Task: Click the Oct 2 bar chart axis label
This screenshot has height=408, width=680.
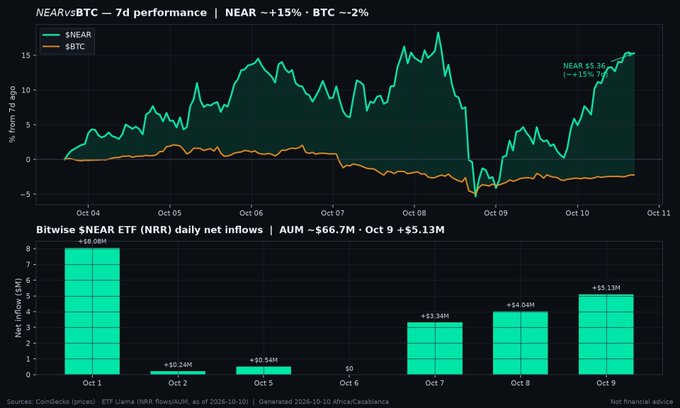Action: pos(178,383)
